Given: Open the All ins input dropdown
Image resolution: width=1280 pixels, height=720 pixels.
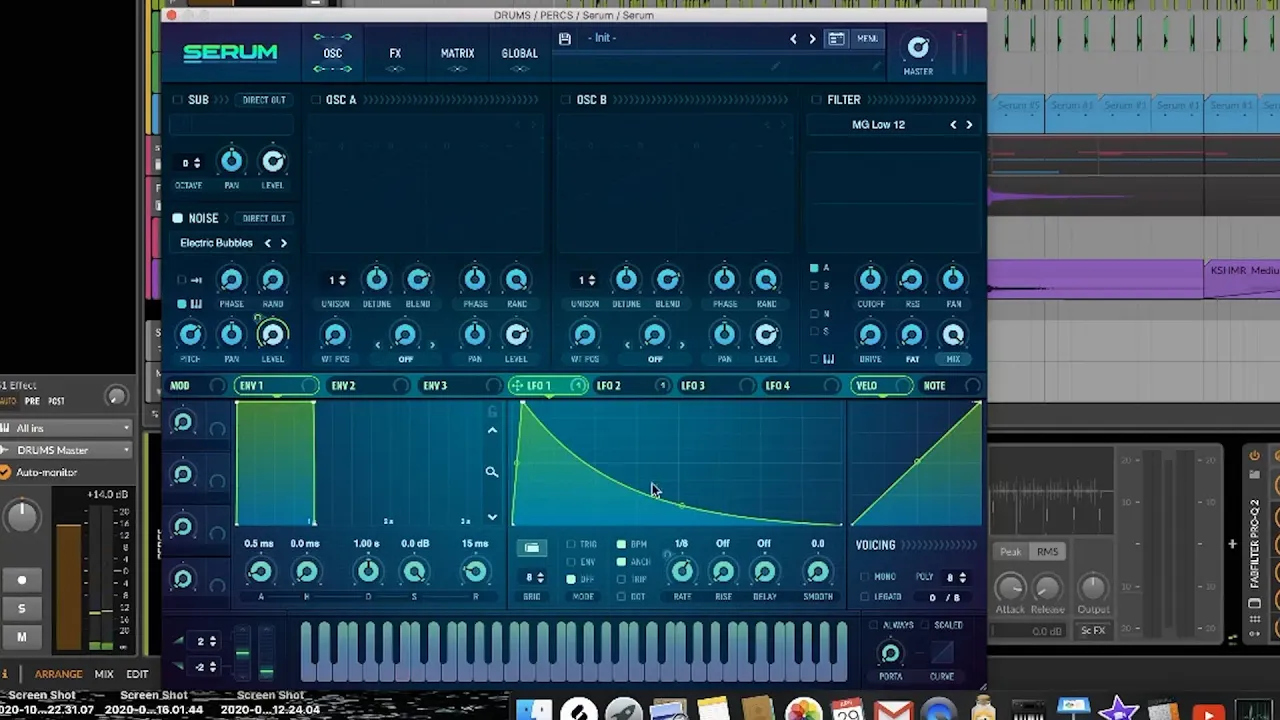Looking at the screenshot, I should pyautogui.click(x=66, y=428).
